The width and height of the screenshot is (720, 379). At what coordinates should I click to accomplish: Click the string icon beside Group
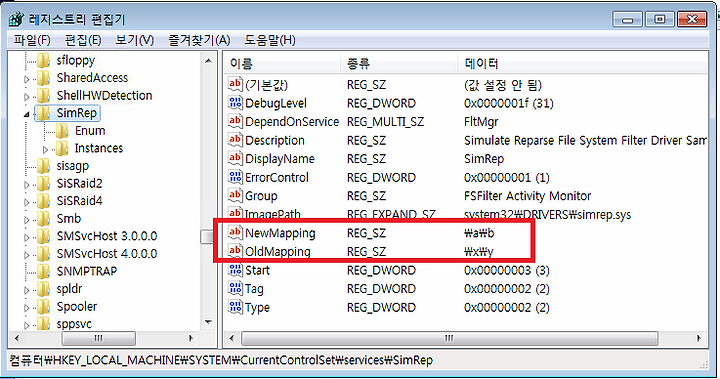[x=235, y=195]
